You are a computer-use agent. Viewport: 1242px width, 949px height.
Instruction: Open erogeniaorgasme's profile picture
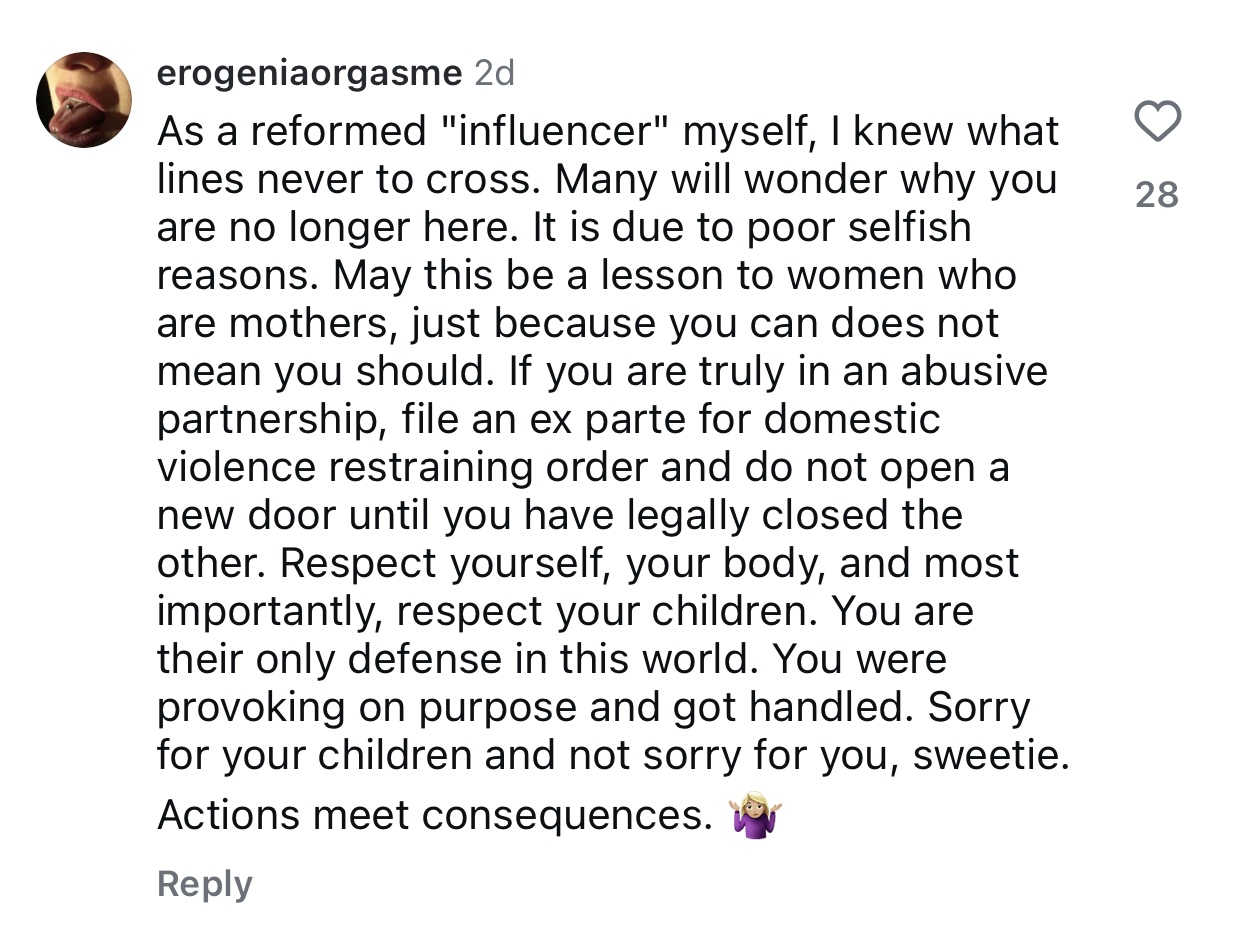(84, 100)
